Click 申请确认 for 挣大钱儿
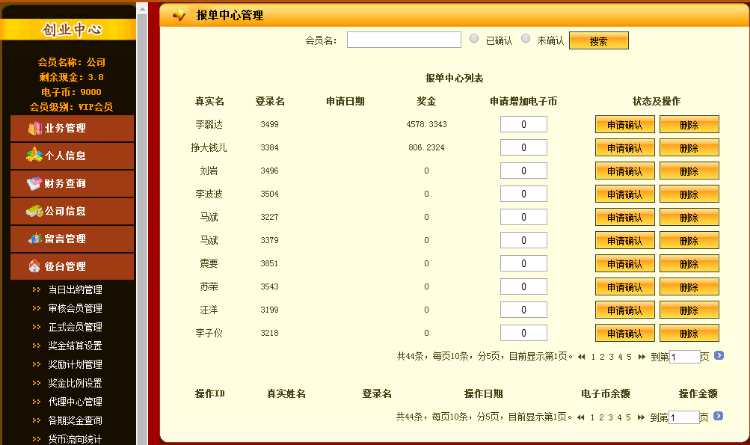Viewport: 750px width, 445px height. [625, 148]
